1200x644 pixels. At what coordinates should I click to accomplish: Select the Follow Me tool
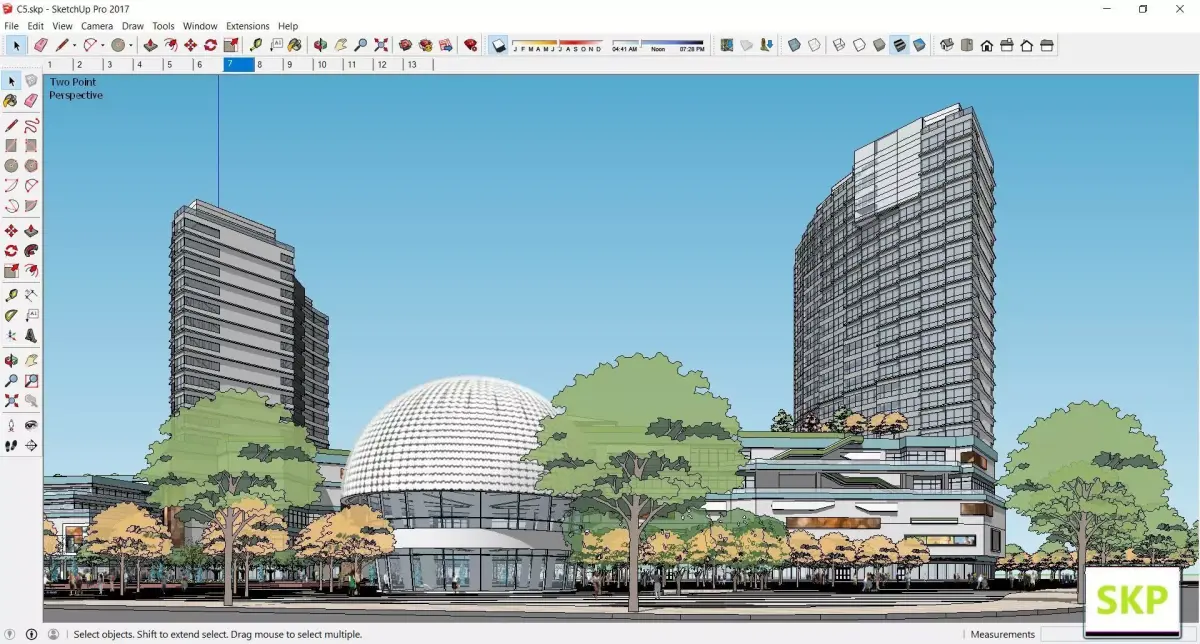(x=31, y=251)
